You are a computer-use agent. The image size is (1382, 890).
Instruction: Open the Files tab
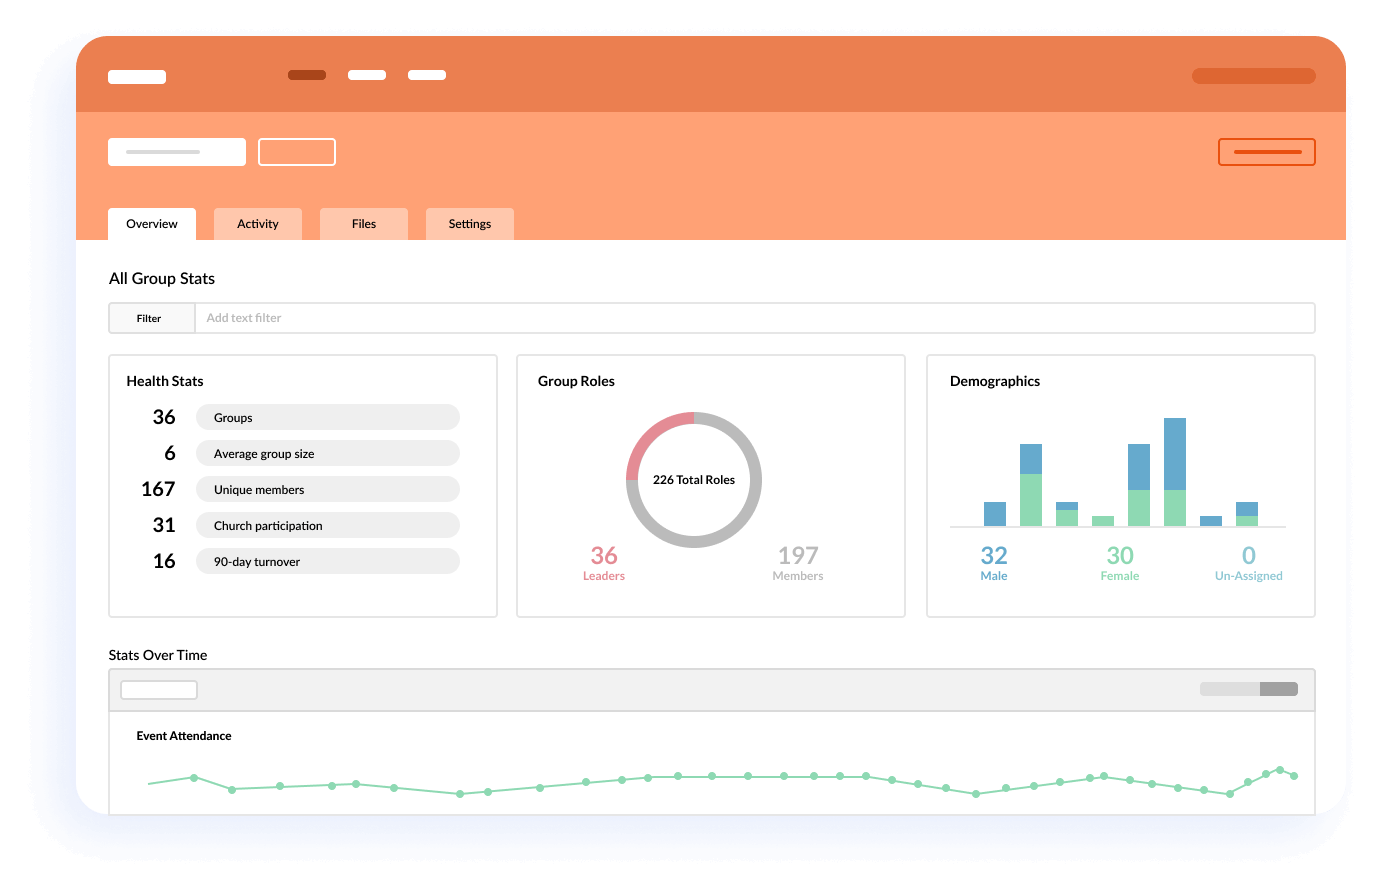click(364, 224)
